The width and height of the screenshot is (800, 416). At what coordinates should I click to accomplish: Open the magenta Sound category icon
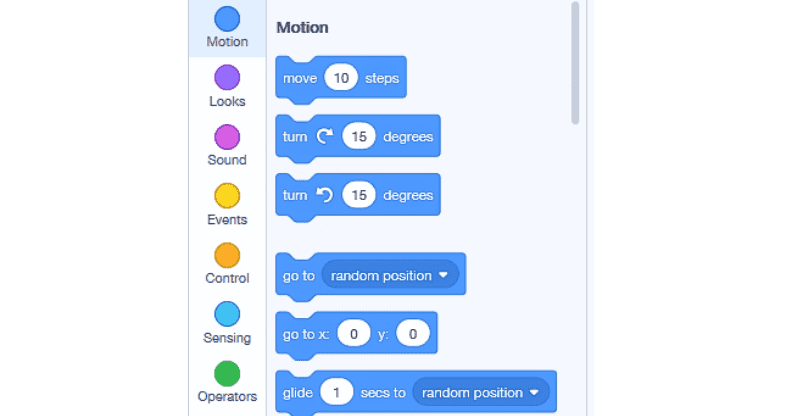click(227, 137)
